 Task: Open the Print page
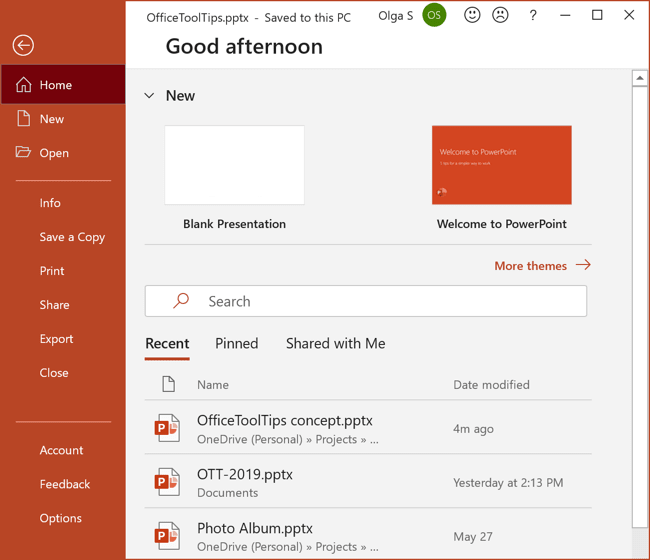click(52, 271)
